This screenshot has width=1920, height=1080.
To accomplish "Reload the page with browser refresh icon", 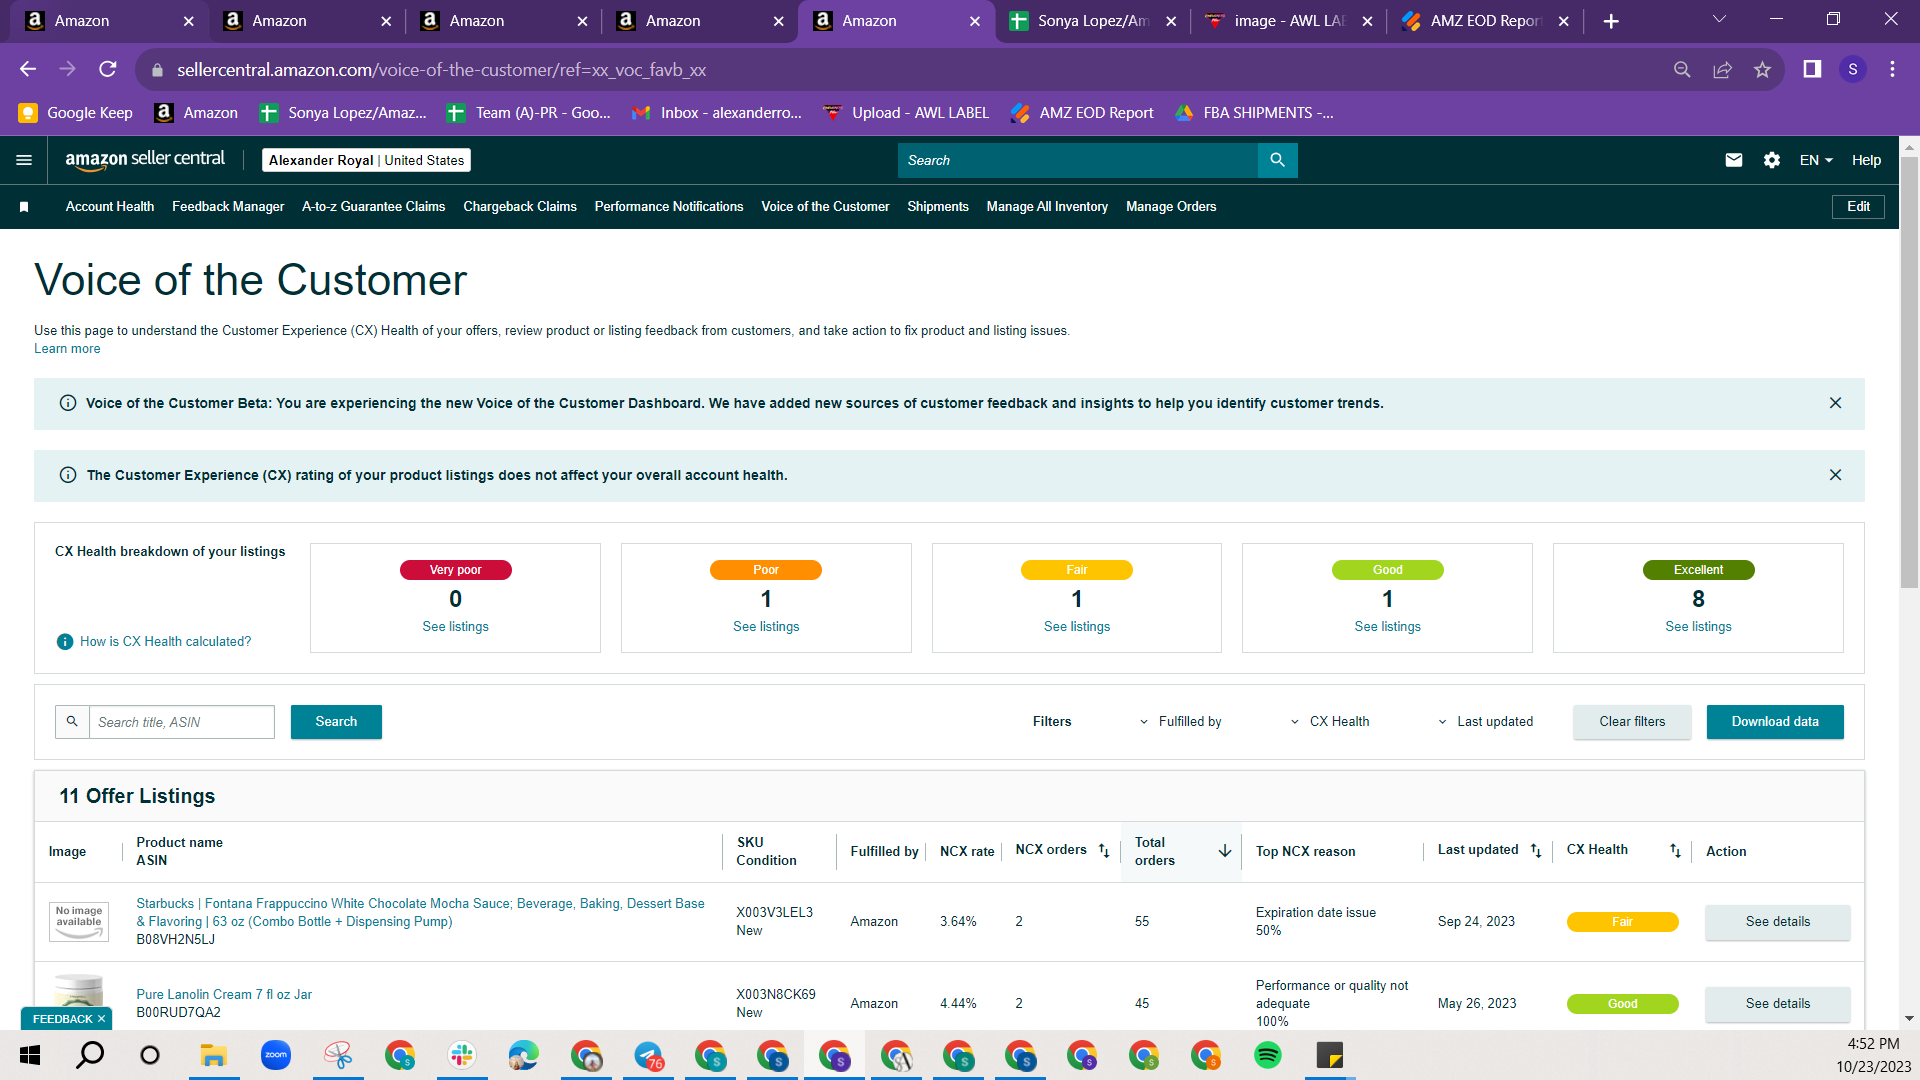I will 108,69.
